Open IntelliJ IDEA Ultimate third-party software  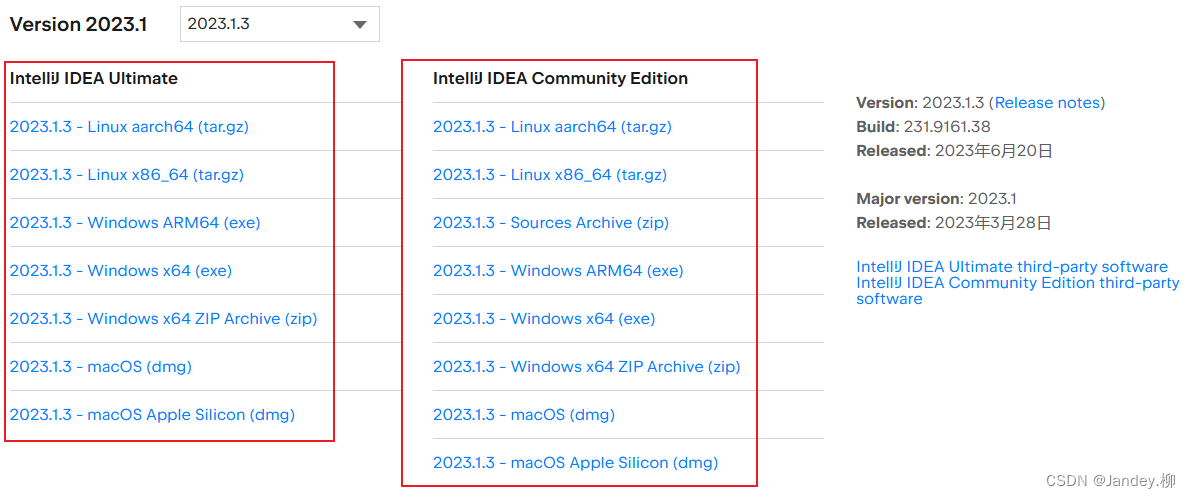[1012, 267]
